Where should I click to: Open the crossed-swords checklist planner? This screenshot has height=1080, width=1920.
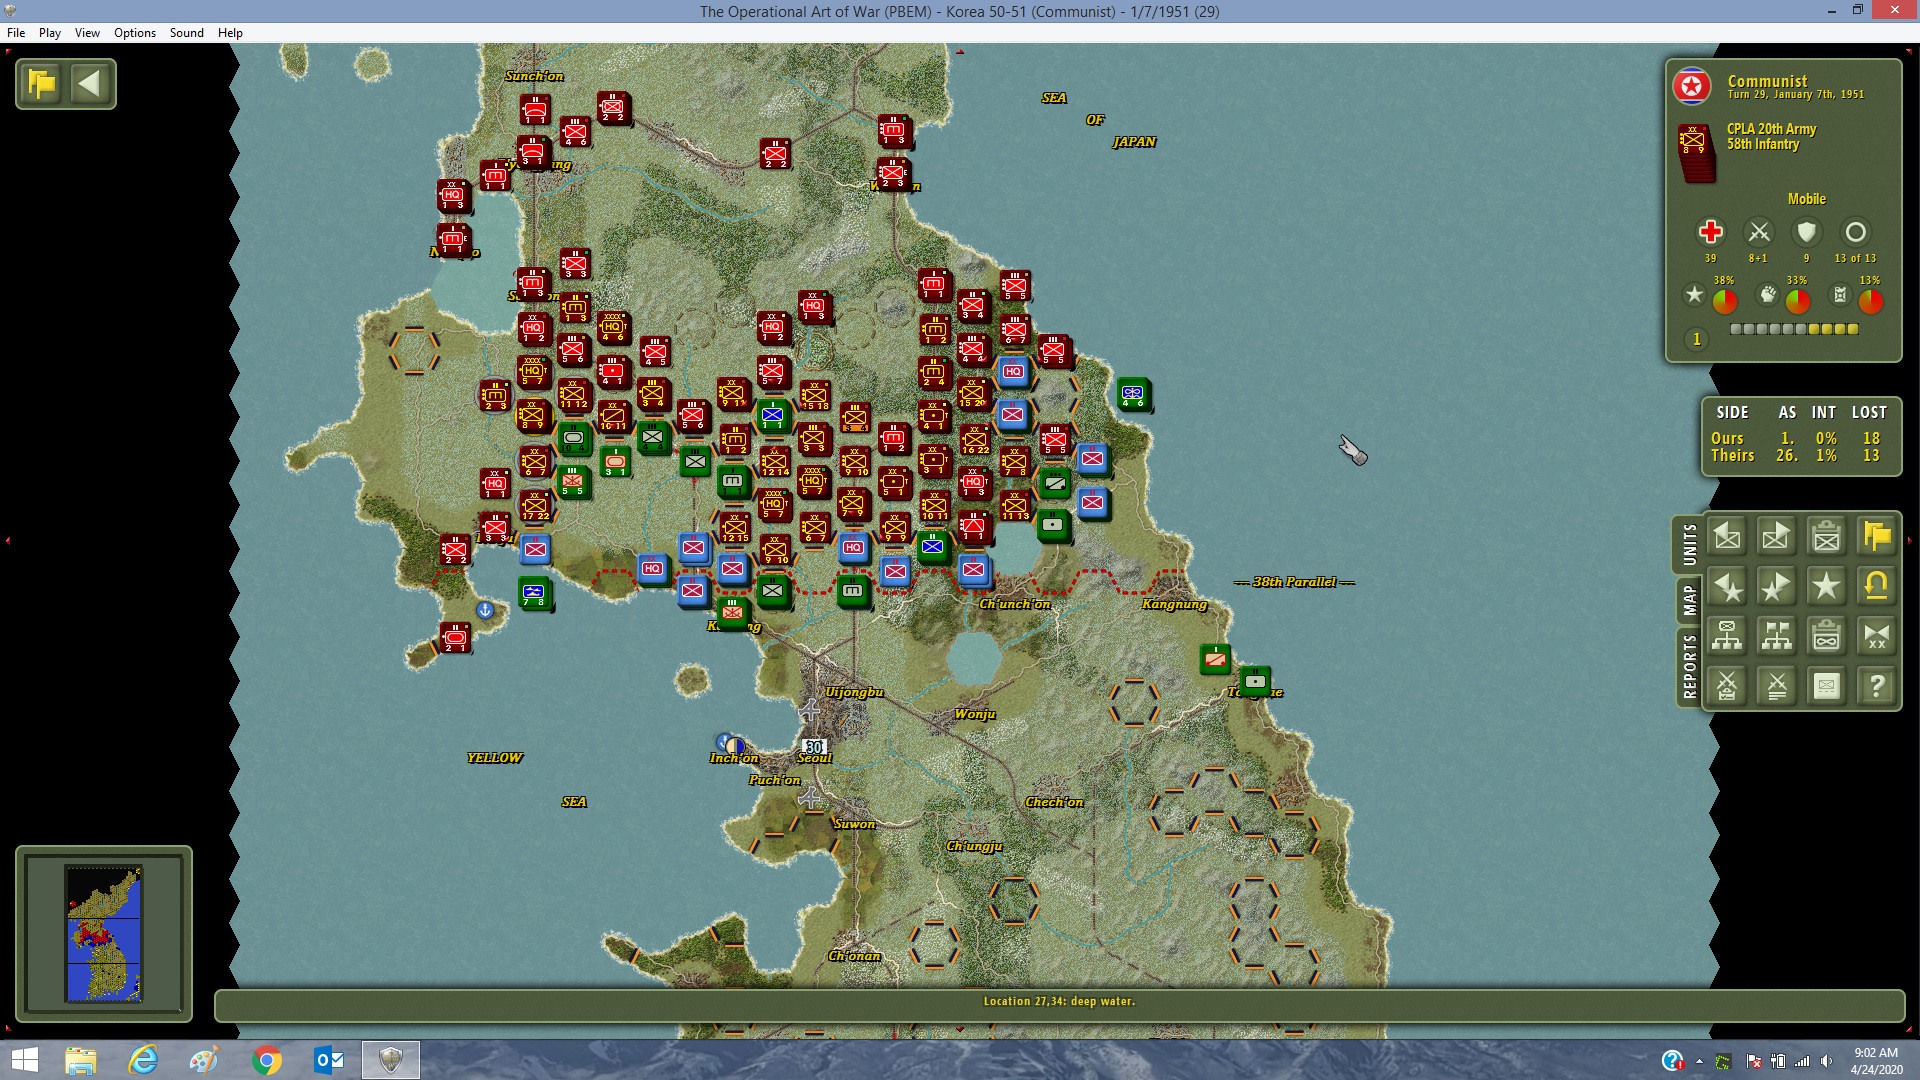pyautogui.click(x=1727, y=686)
